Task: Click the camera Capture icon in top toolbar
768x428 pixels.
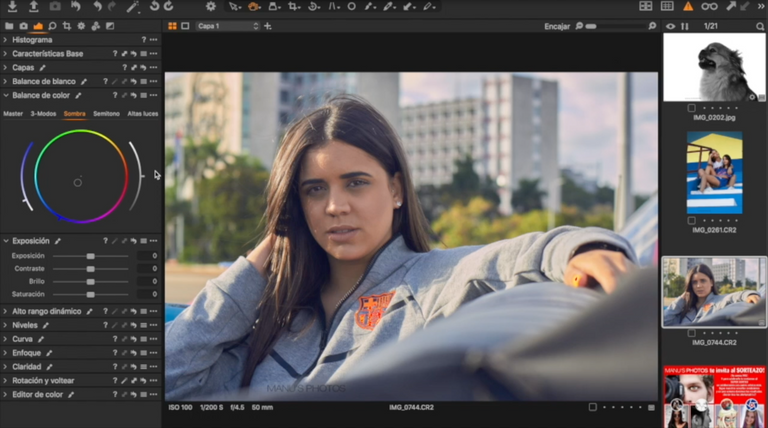Action: coord(55,6)
